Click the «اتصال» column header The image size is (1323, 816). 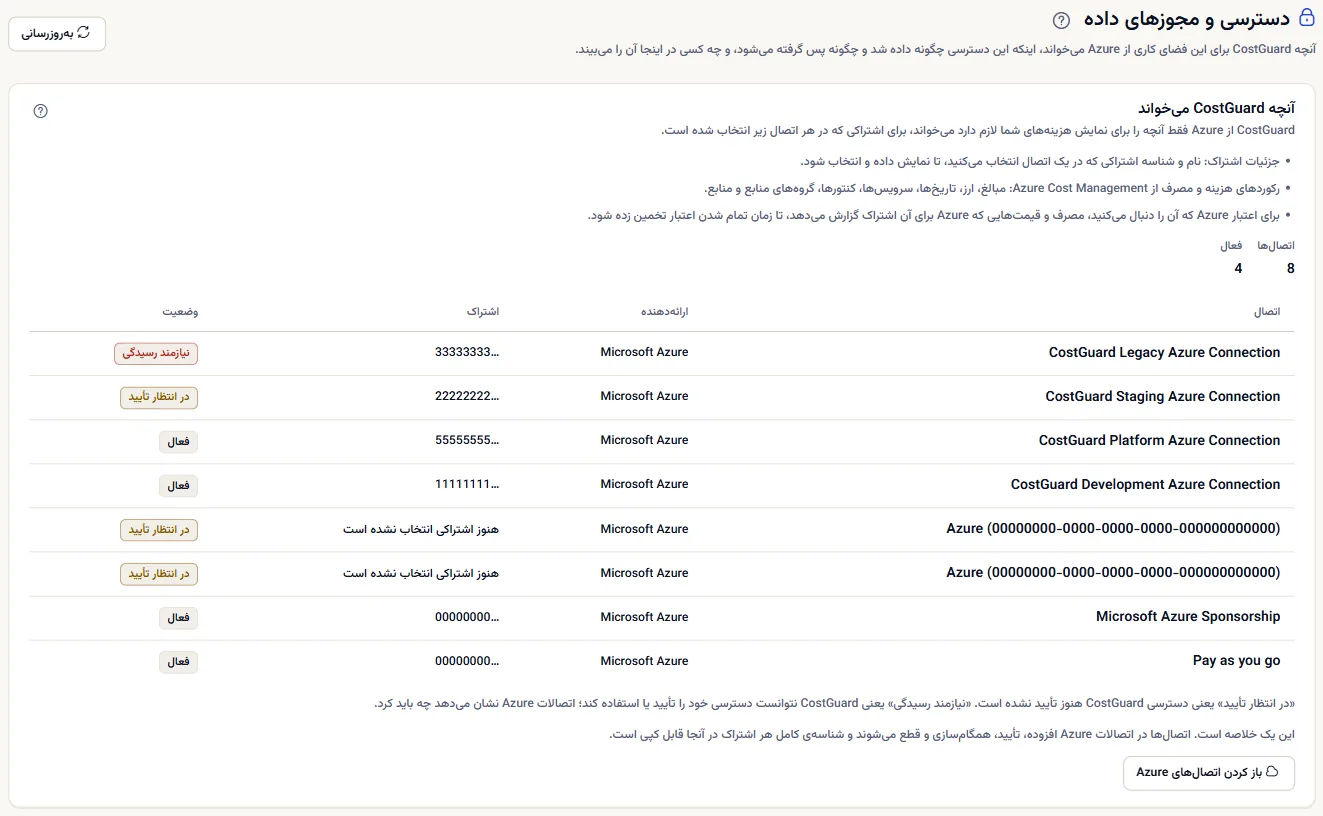click(1267, 312)
